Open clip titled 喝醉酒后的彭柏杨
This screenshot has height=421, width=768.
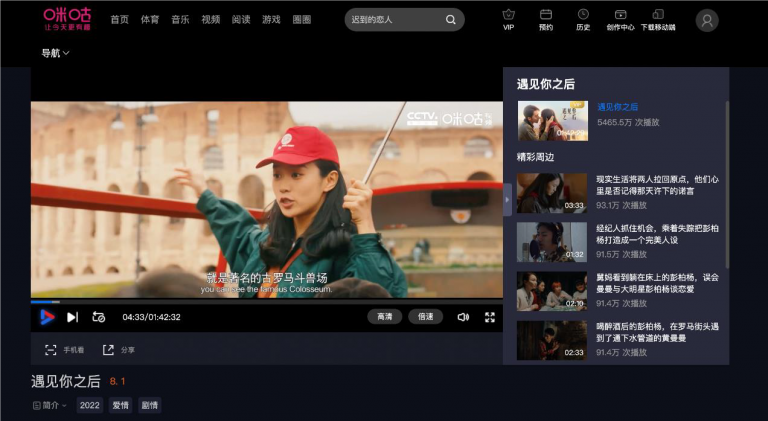tap(657, 332)
